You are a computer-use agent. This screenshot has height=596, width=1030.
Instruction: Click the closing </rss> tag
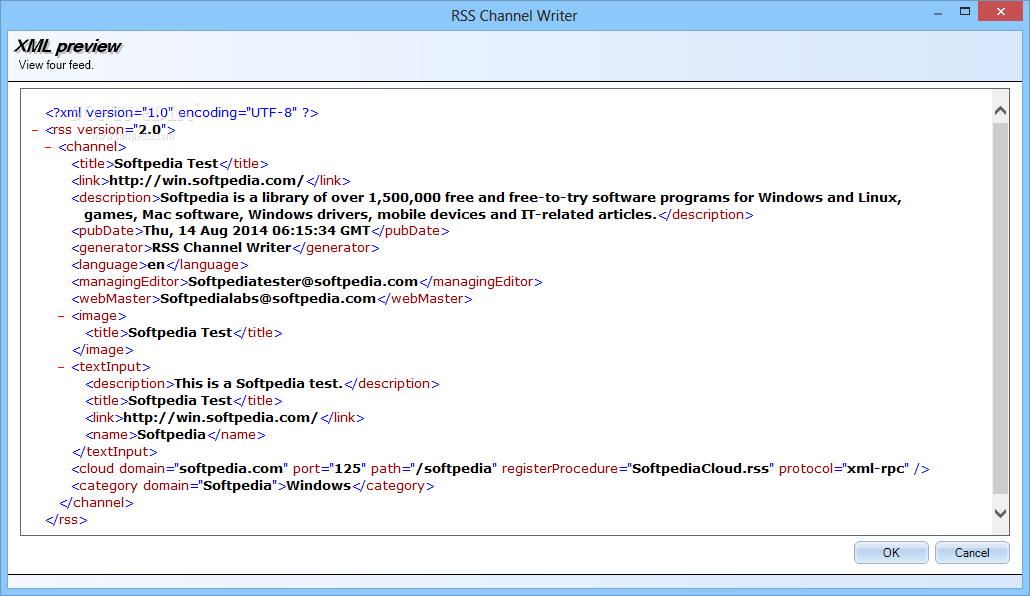[x=66, y=520]
